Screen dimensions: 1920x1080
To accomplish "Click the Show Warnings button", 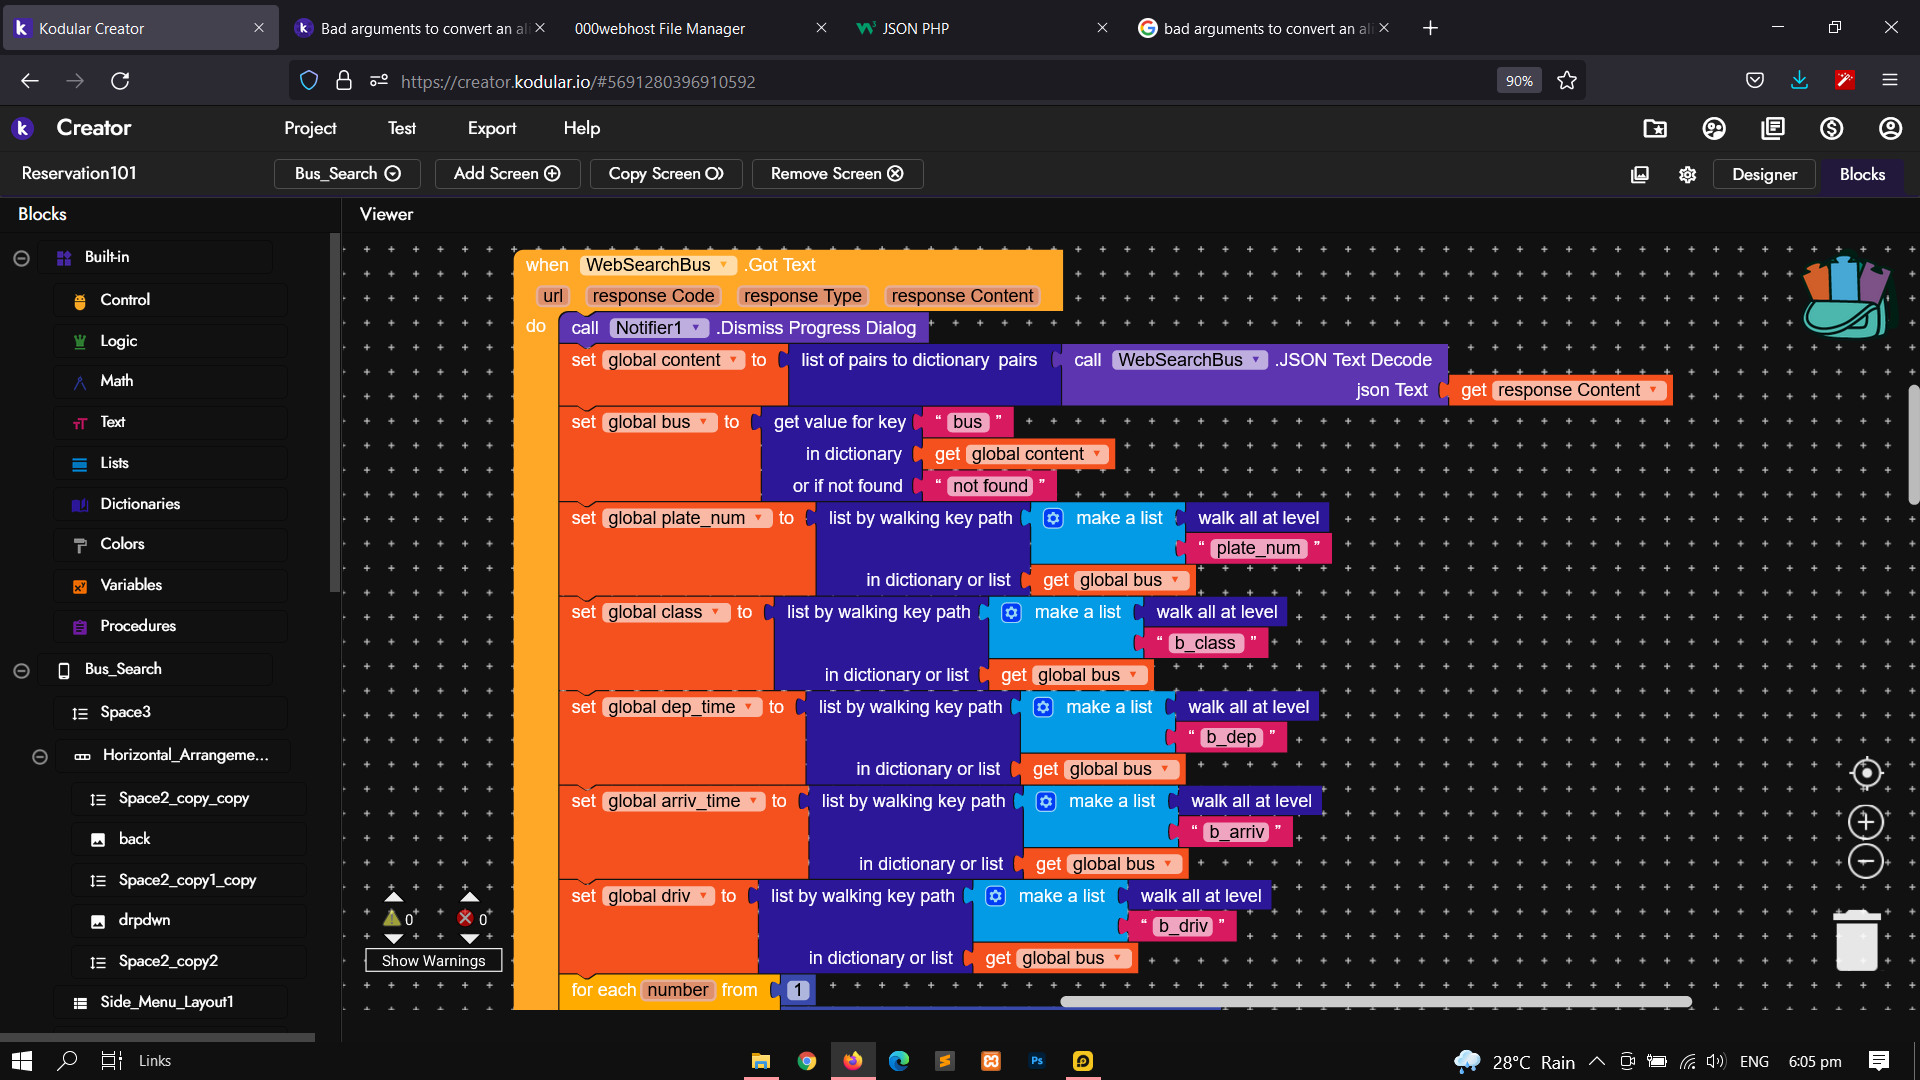I will (x=433, y=960).
